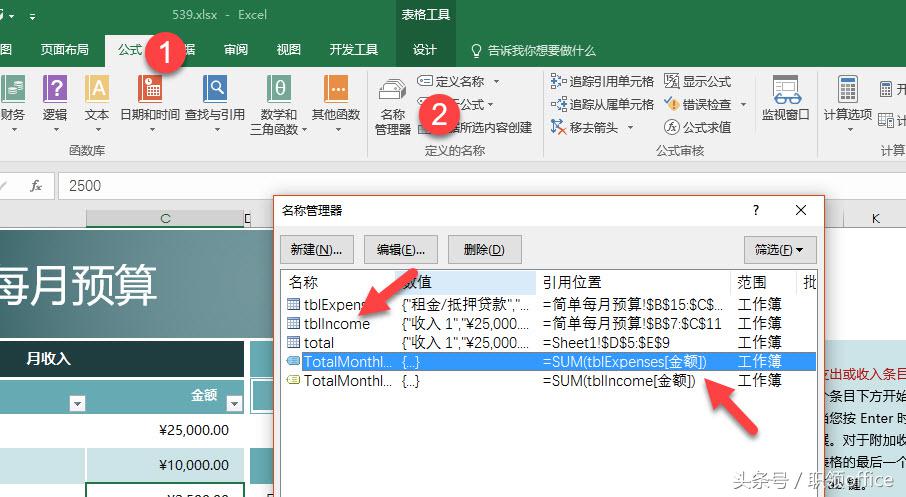Click the help question mark in 名称管理器
This screenshot has height=497, width=906.
tap(756, 210)
